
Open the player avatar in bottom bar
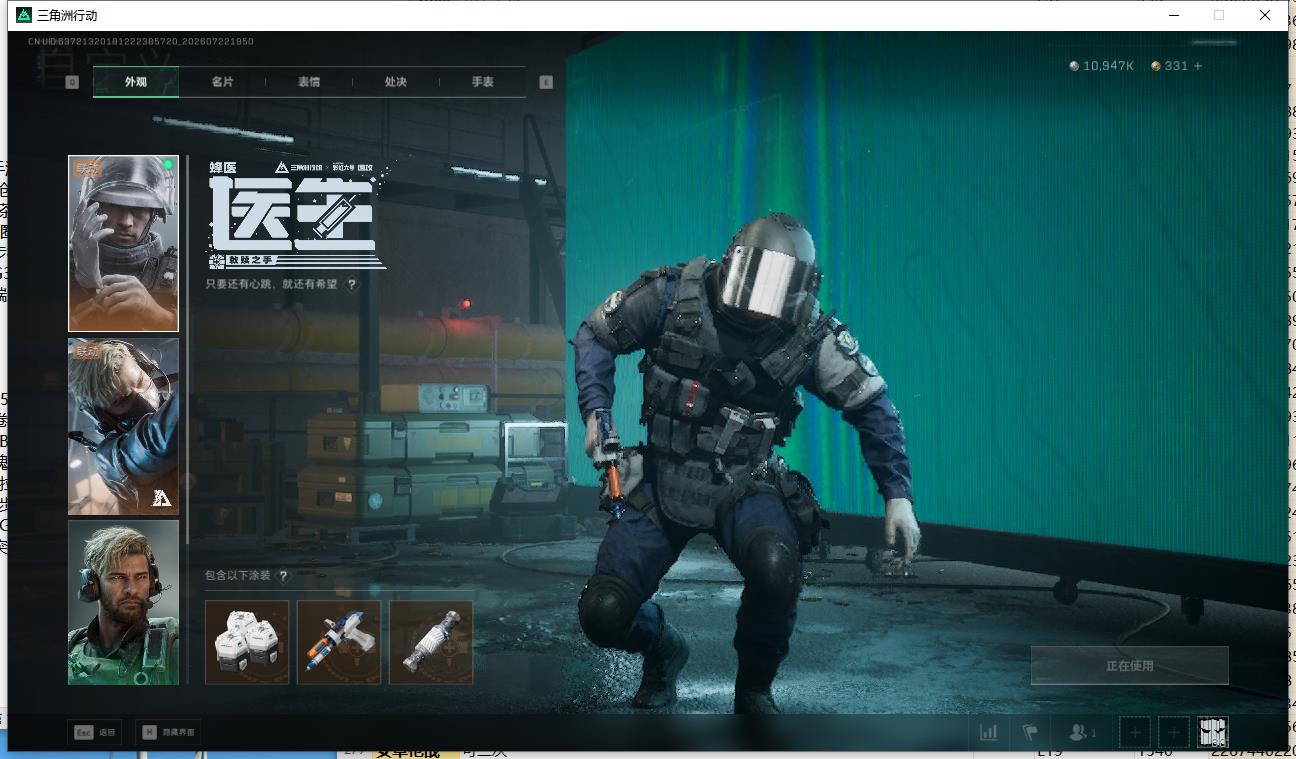pyautogui.click(x=1213, y=732)
